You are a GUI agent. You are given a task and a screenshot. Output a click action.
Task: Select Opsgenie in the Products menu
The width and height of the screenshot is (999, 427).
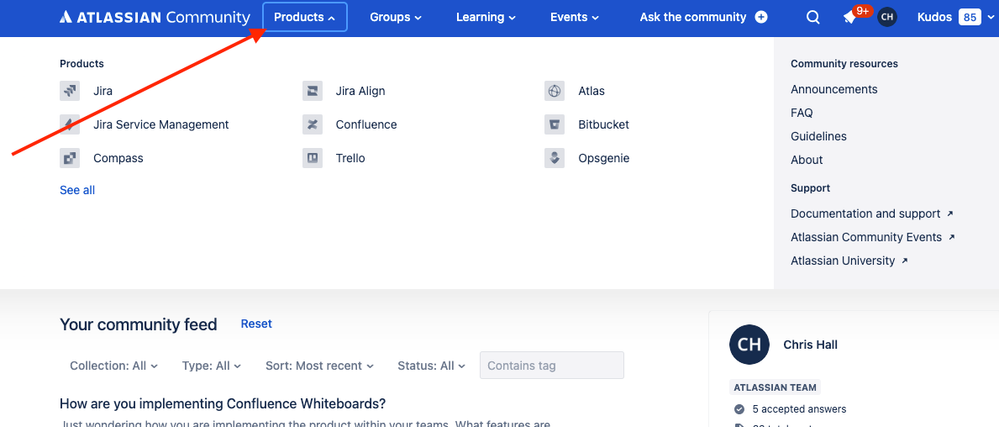604,158
